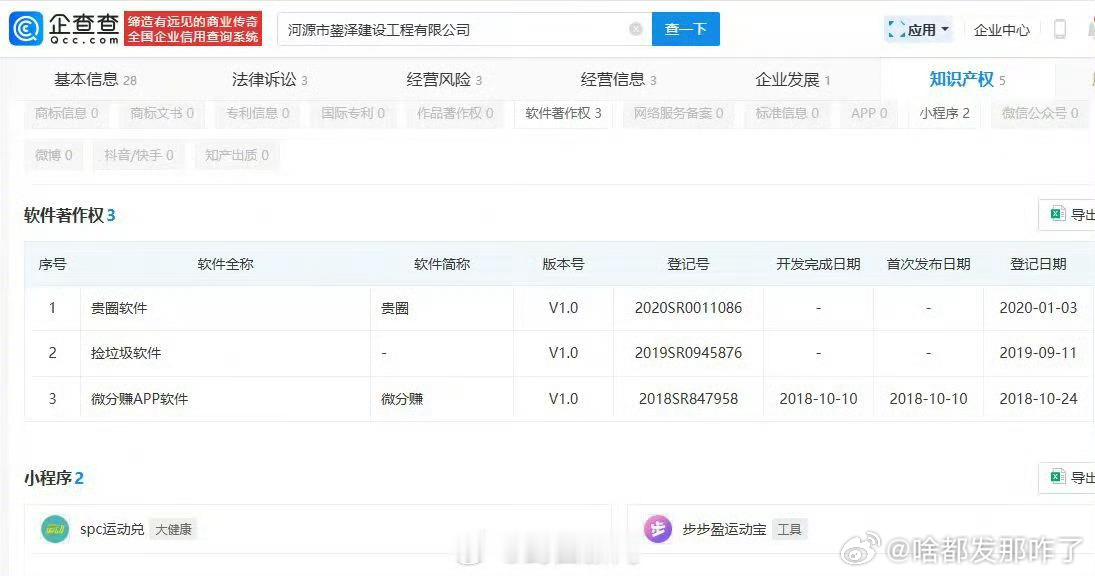Click the 软件全称 column header
The image size is (1095, 576).
point(225,264)
